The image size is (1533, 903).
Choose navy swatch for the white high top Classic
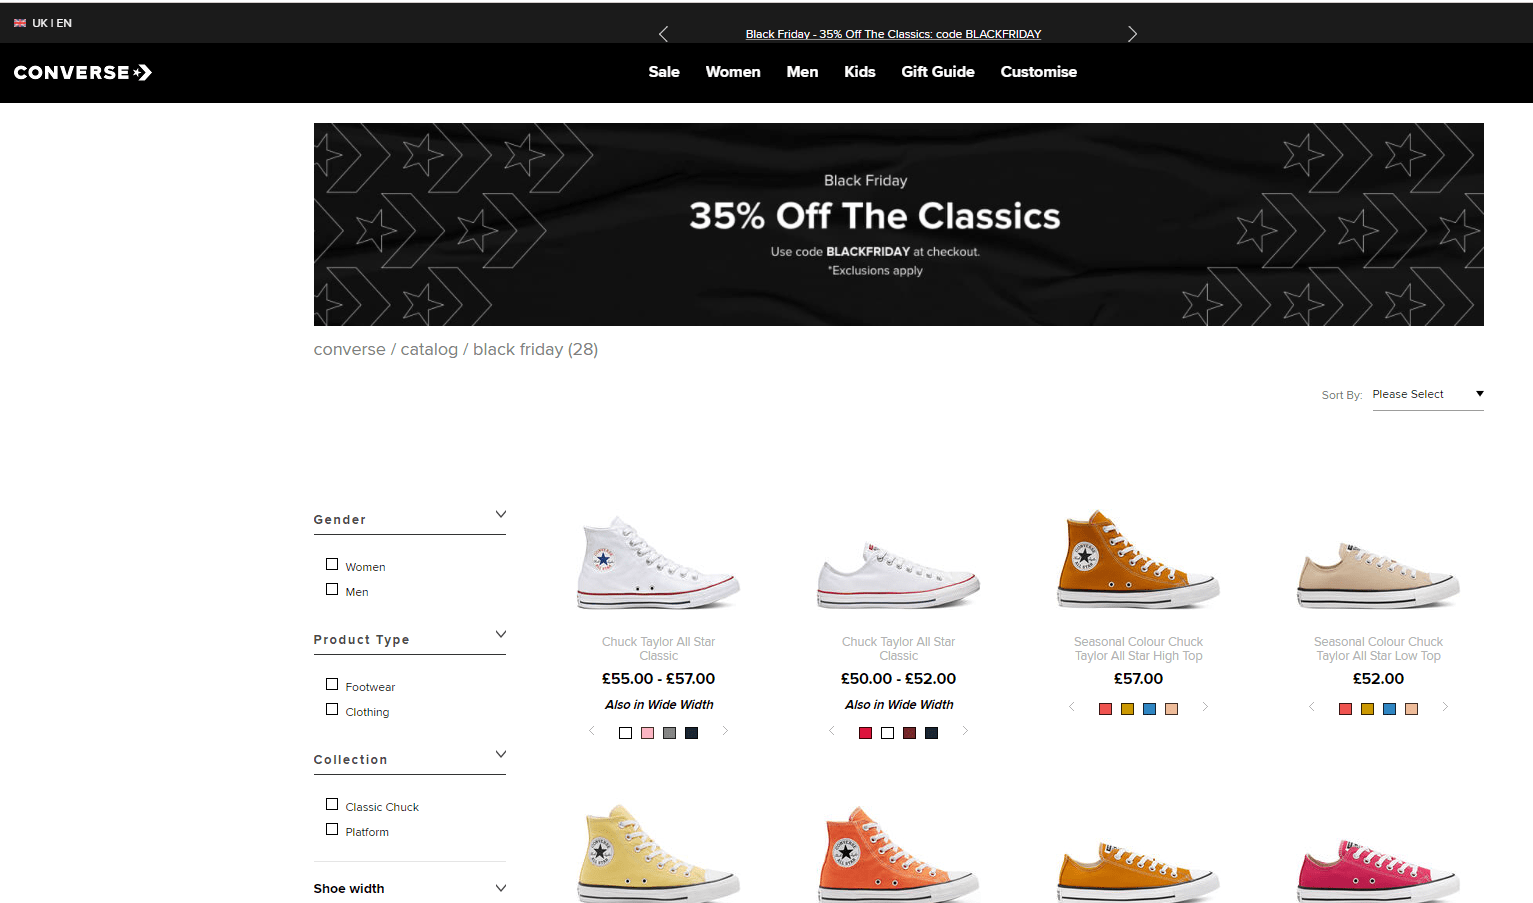pos(691,733)
